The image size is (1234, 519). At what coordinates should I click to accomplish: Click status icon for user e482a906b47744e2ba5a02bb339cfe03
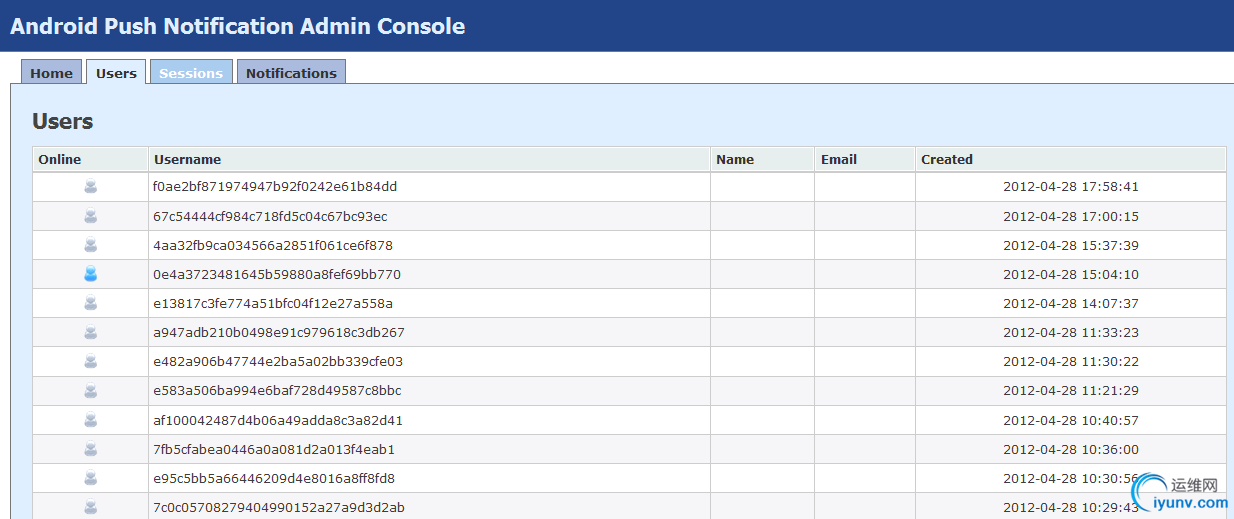coord(90,361)
